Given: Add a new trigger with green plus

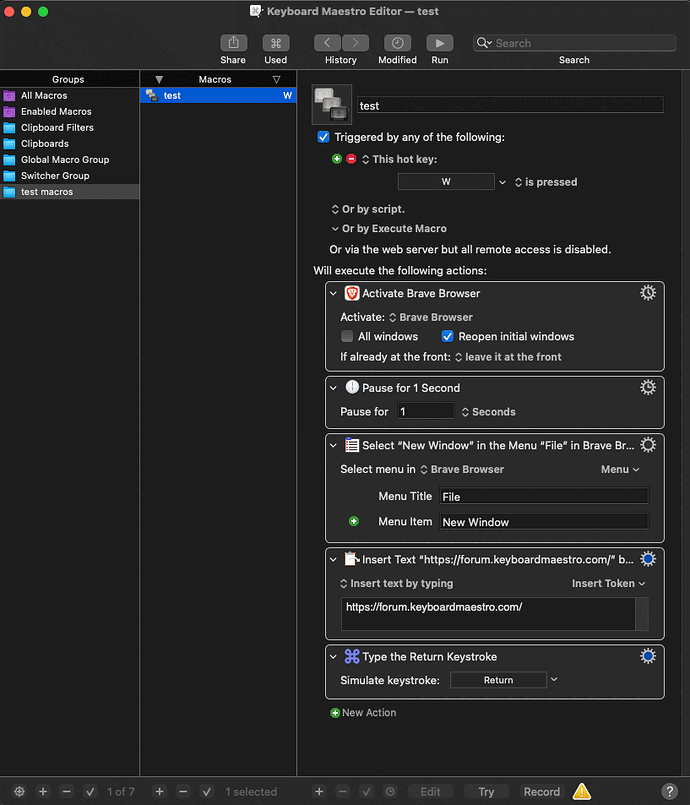Looking at the screenshot, I should (x=337, y=159).
